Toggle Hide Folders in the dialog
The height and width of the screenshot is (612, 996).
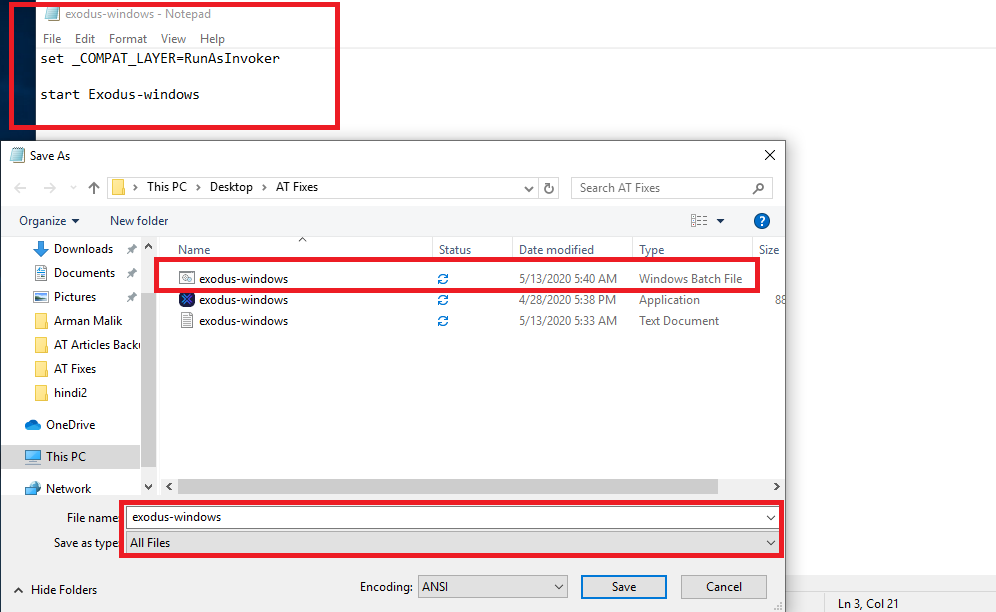click(x=54, y=590)
